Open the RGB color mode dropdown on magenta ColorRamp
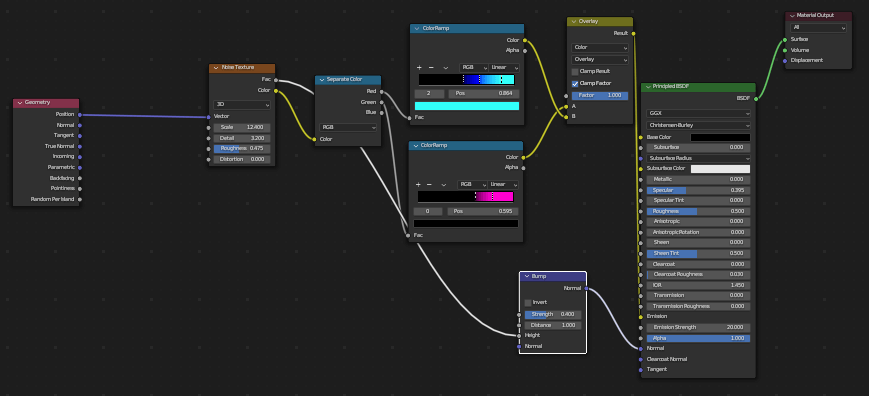This screenshot has width=869, height=396. pos(472,184)
